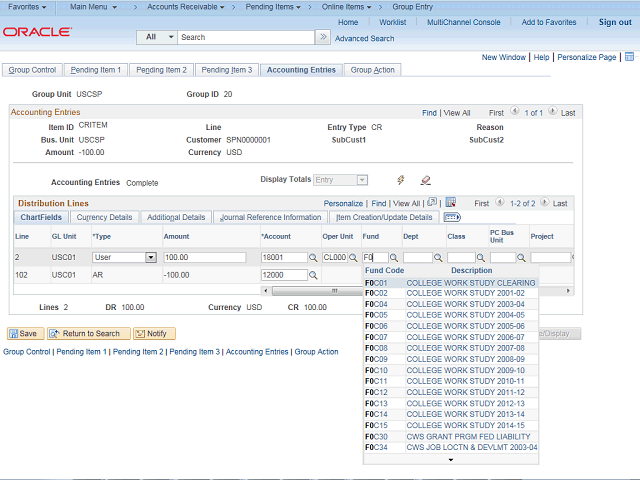Click the Amount field containing 100.00
Viewport: 640px width, 480px height.
pyautogui.click(x=204, y=258)
